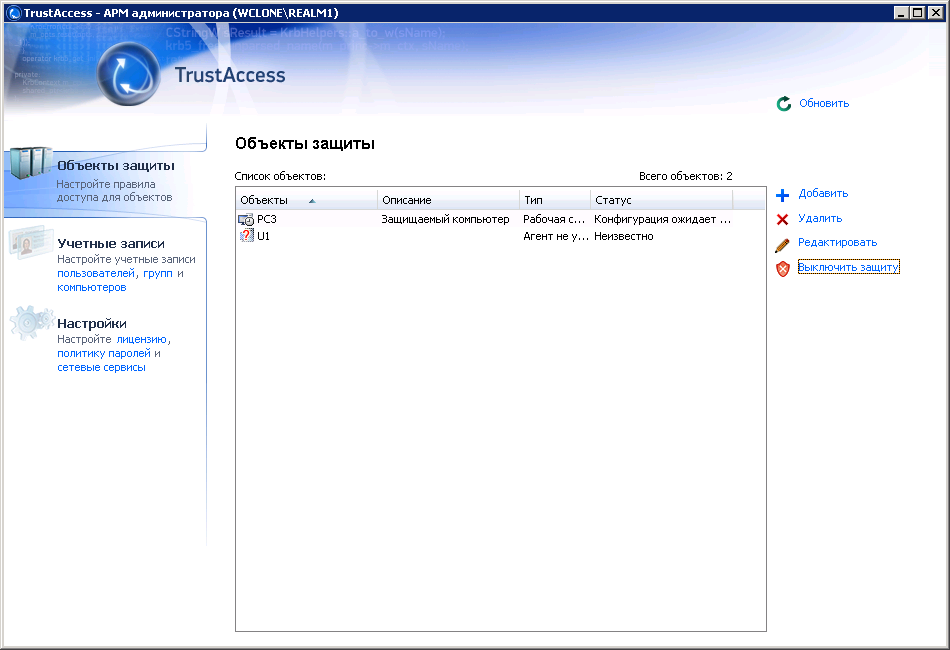Open the Объекты защиты section
Viewport: 950px width, 650px height.
click(116, 165)
